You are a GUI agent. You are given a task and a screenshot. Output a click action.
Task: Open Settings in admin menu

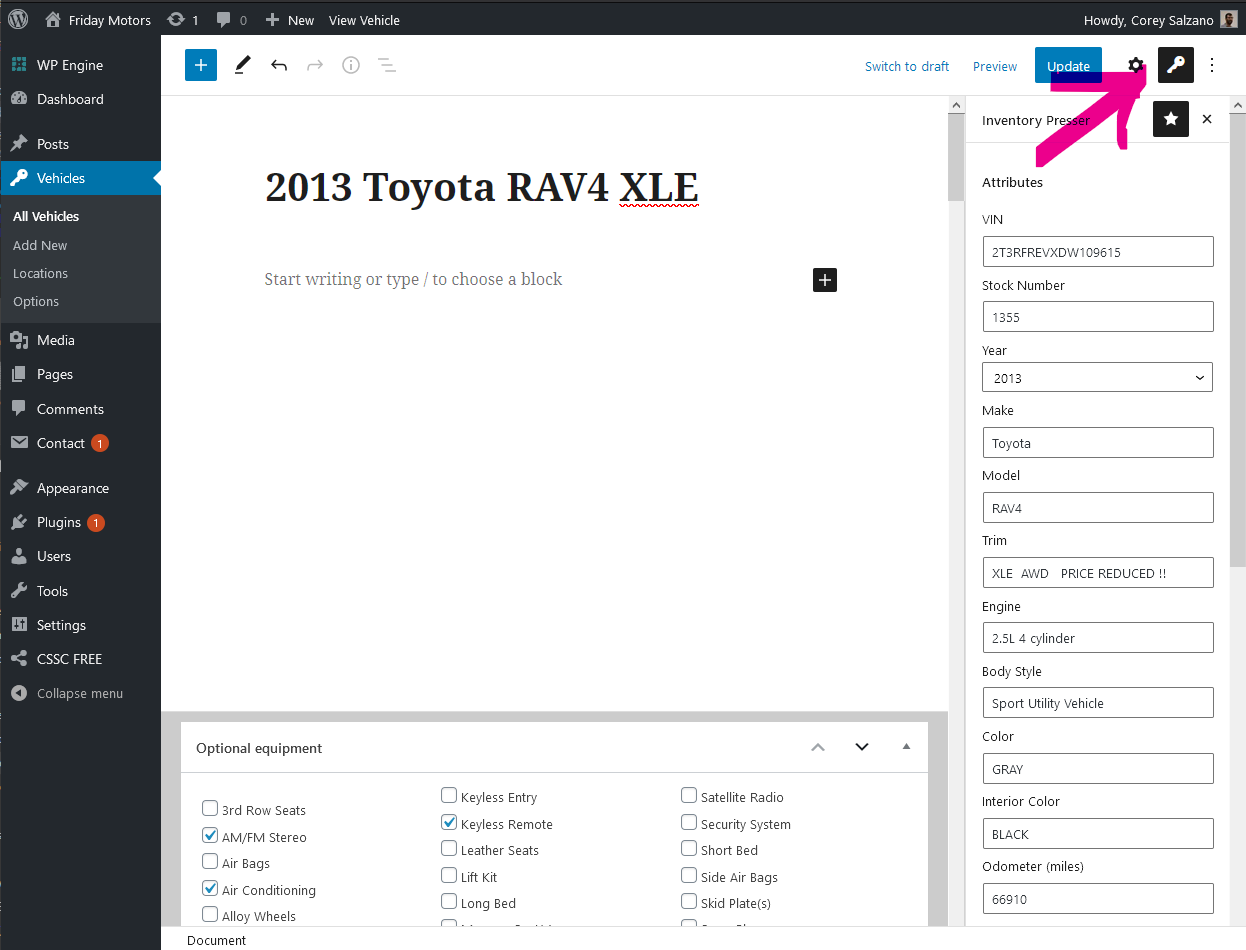(80, 625)
